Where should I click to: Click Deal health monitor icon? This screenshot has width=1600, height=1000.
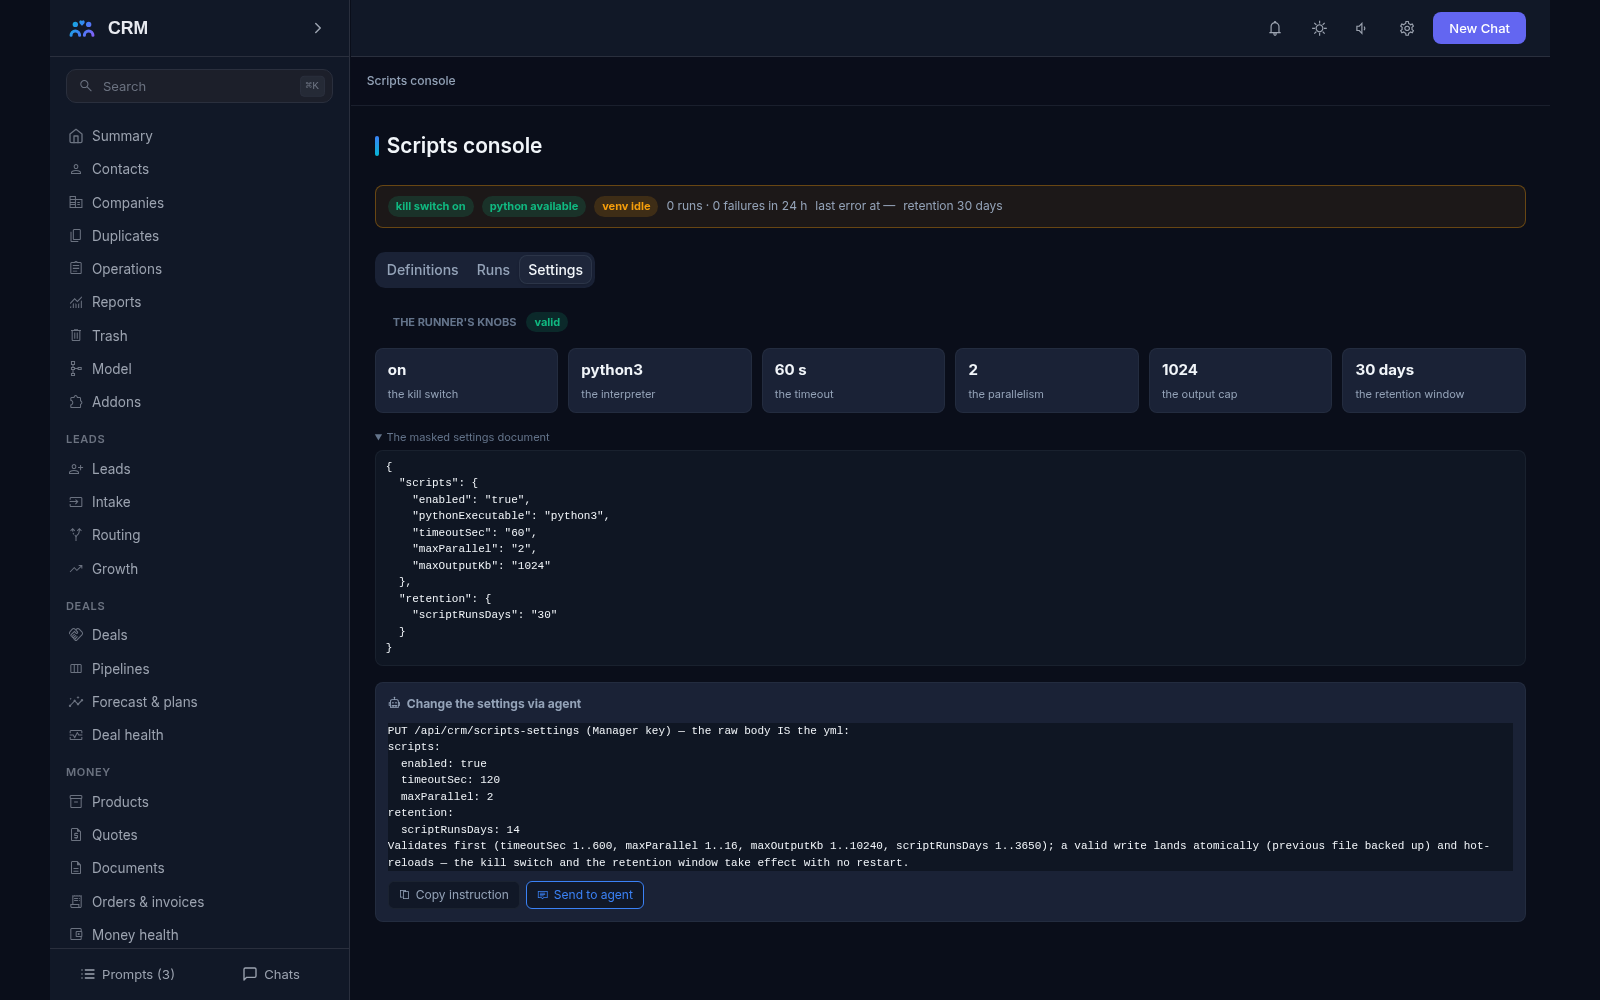76,735
